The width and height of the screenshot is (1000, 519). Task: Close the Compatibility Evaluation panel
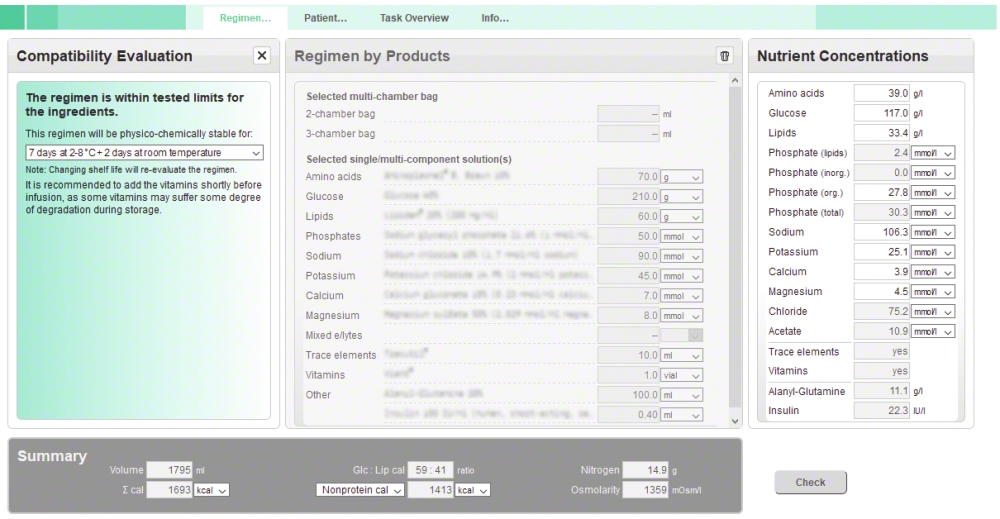(x=261, y=55)
